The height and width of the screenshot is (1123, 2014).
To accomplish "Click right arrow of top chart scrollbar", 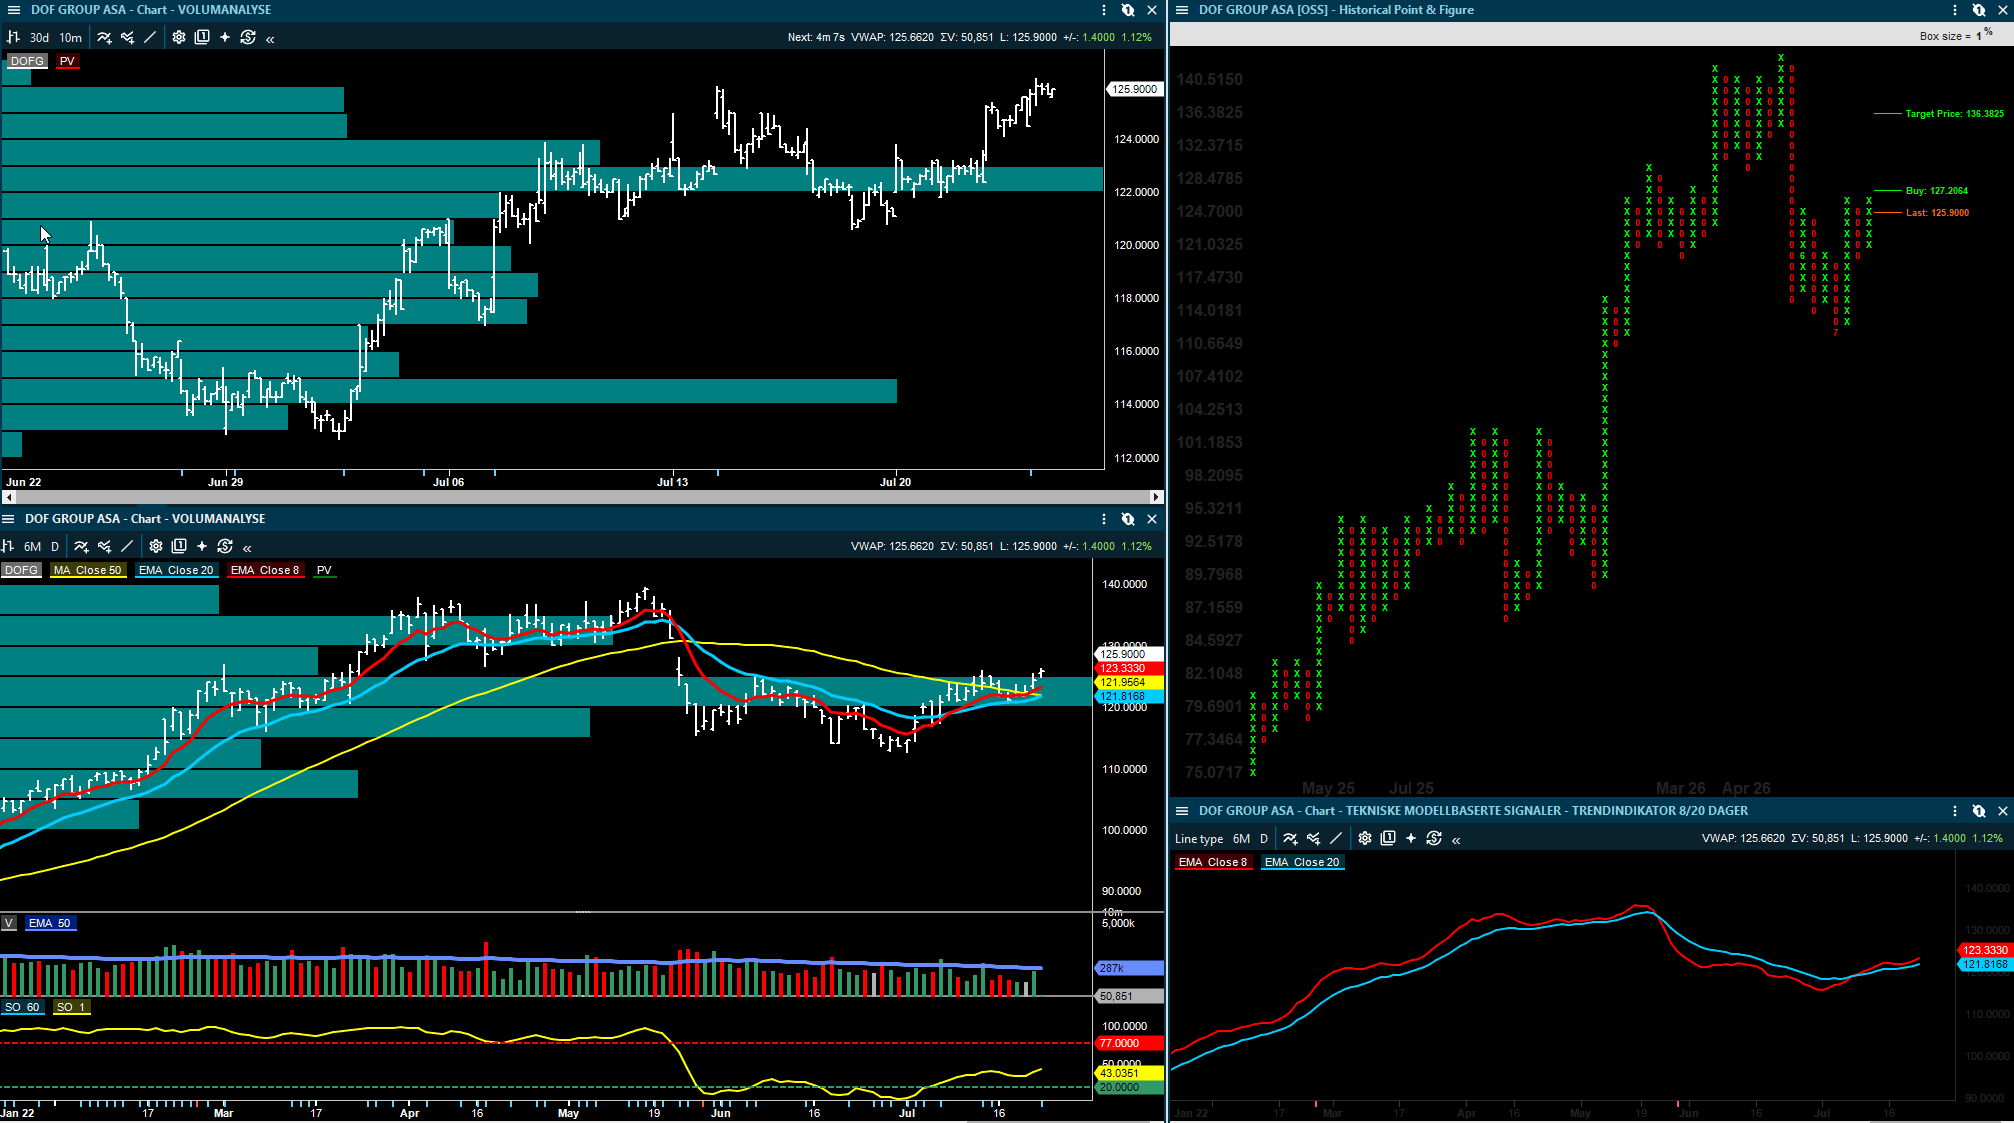I will click(x=1157, y=497).
